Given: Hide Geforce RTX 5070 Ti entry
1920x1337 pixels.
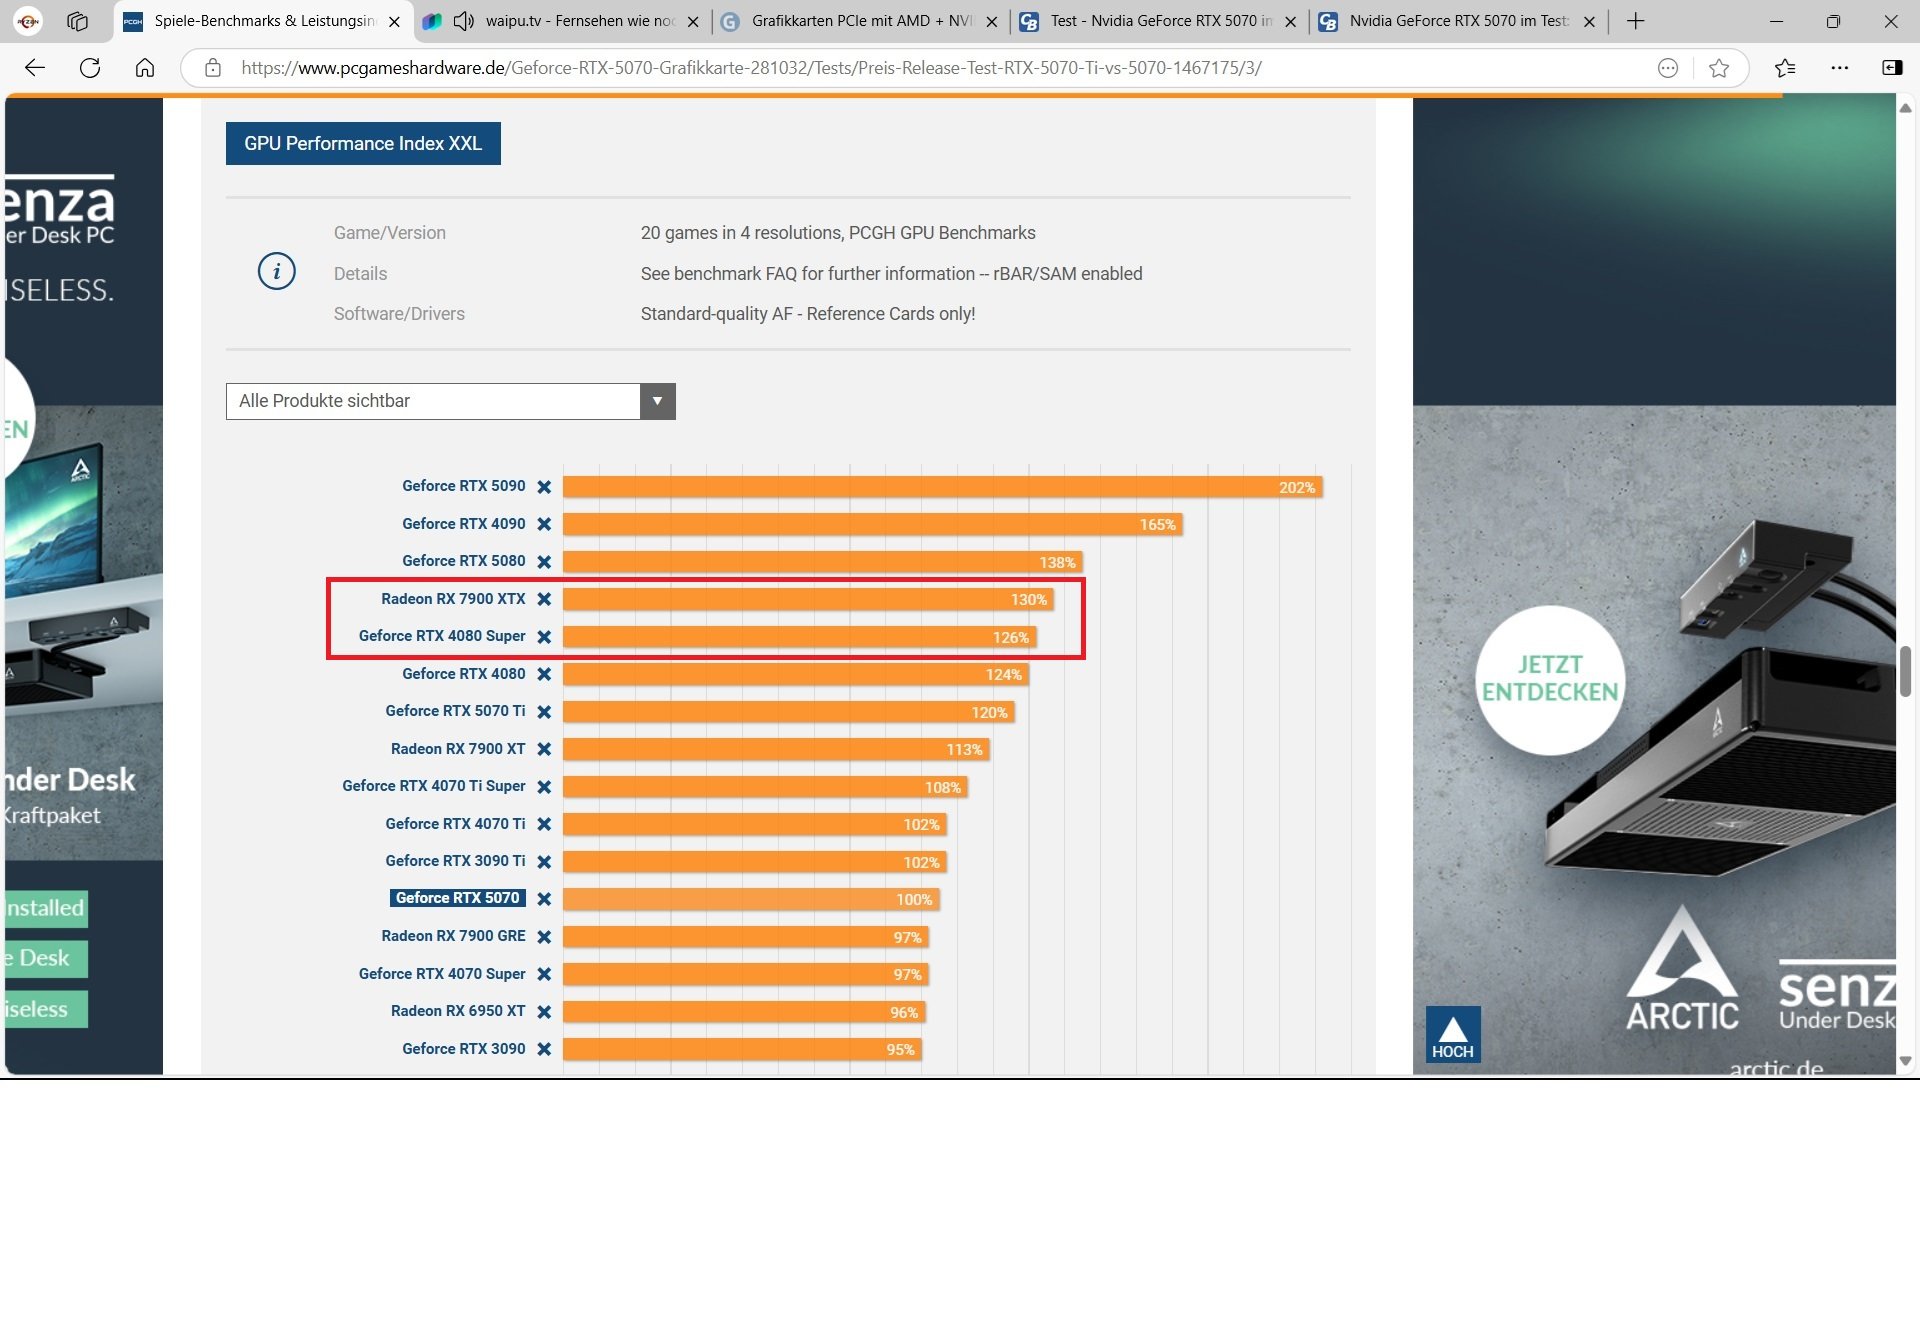Looking at the screenshot, I should pos(544,712).
